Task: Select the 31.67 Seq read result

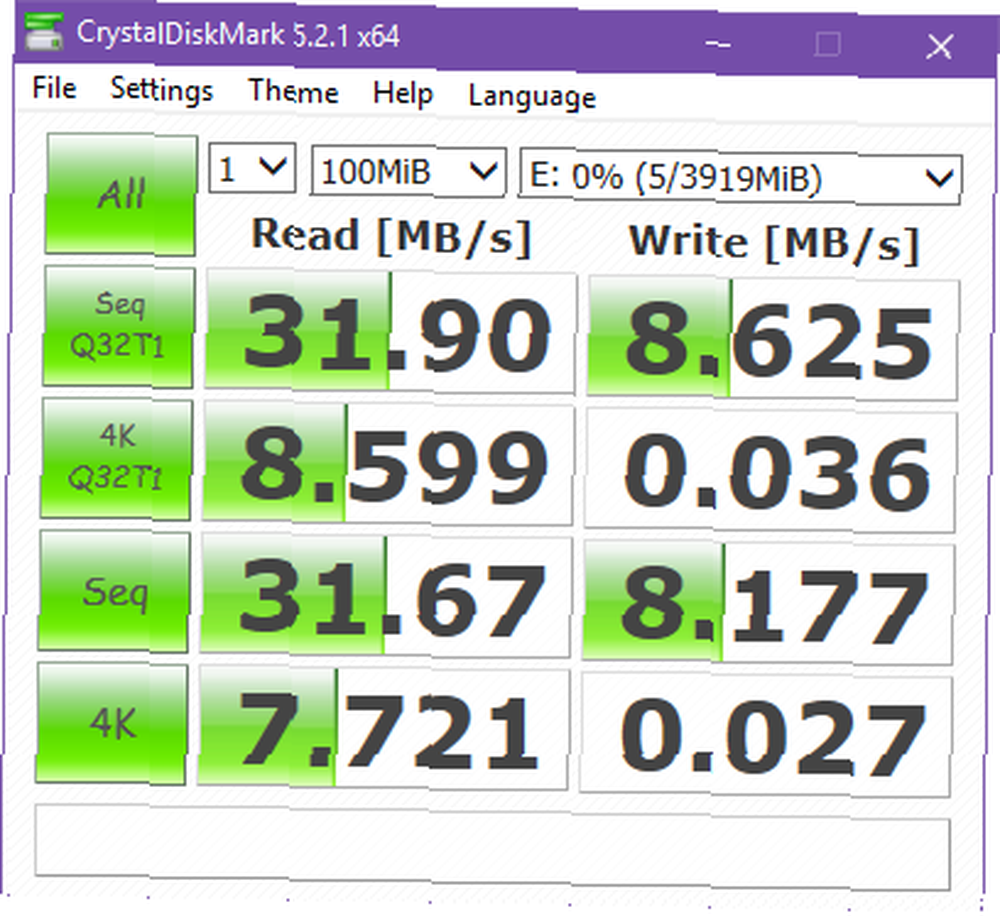Action: tap(385, 597)
